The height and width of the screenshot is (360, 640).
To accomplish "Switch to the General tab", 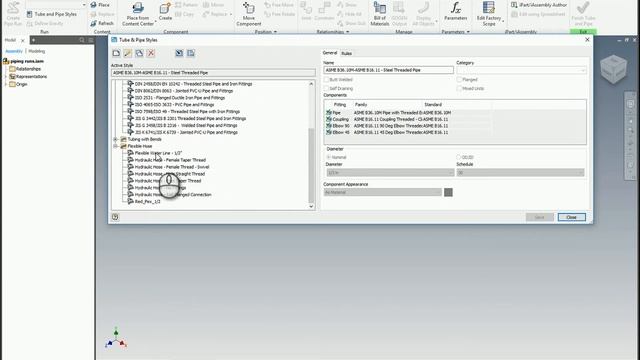I will tap(330, 53).
